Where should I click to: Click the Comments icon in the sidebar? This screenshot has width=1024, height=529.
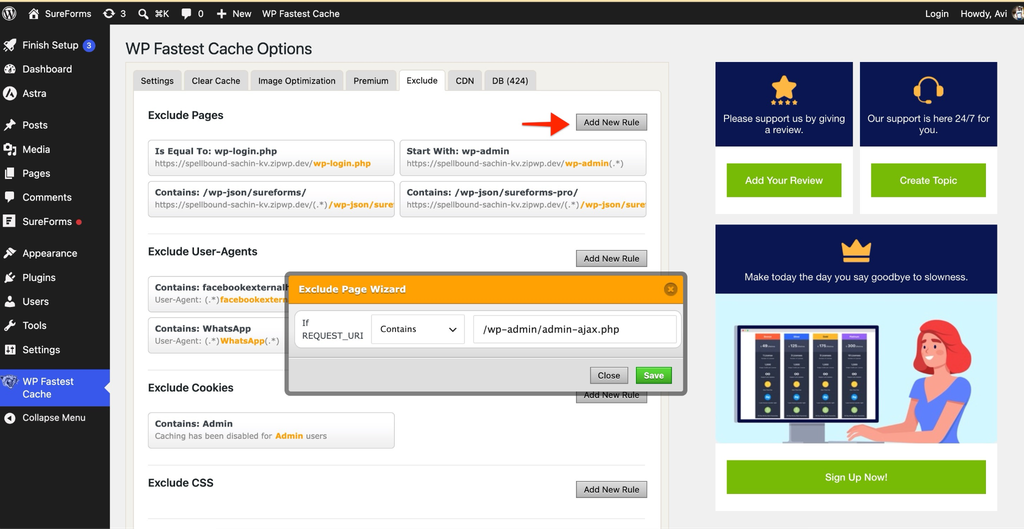point(10,197)
